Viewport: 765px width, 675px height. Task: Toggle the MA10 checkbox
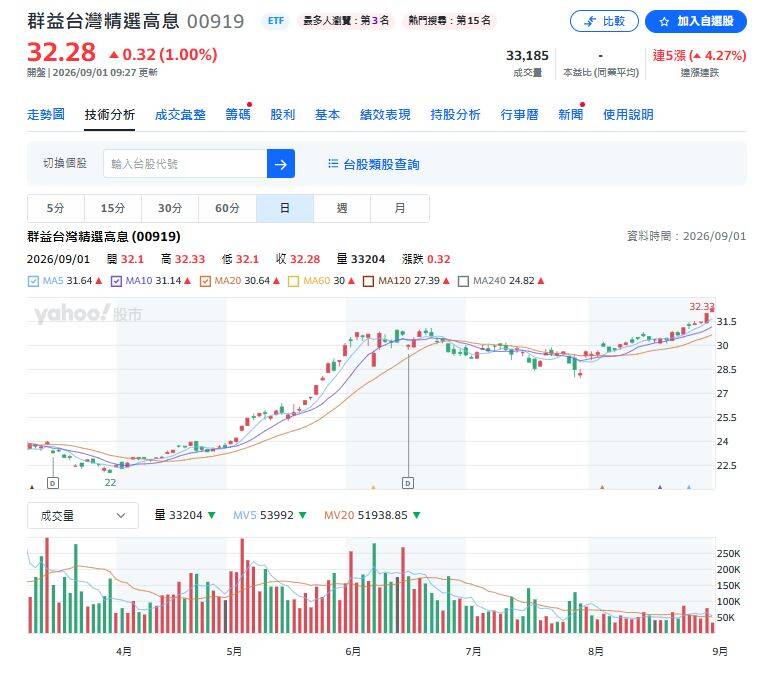pyautogui.click(x=116, y=281)
